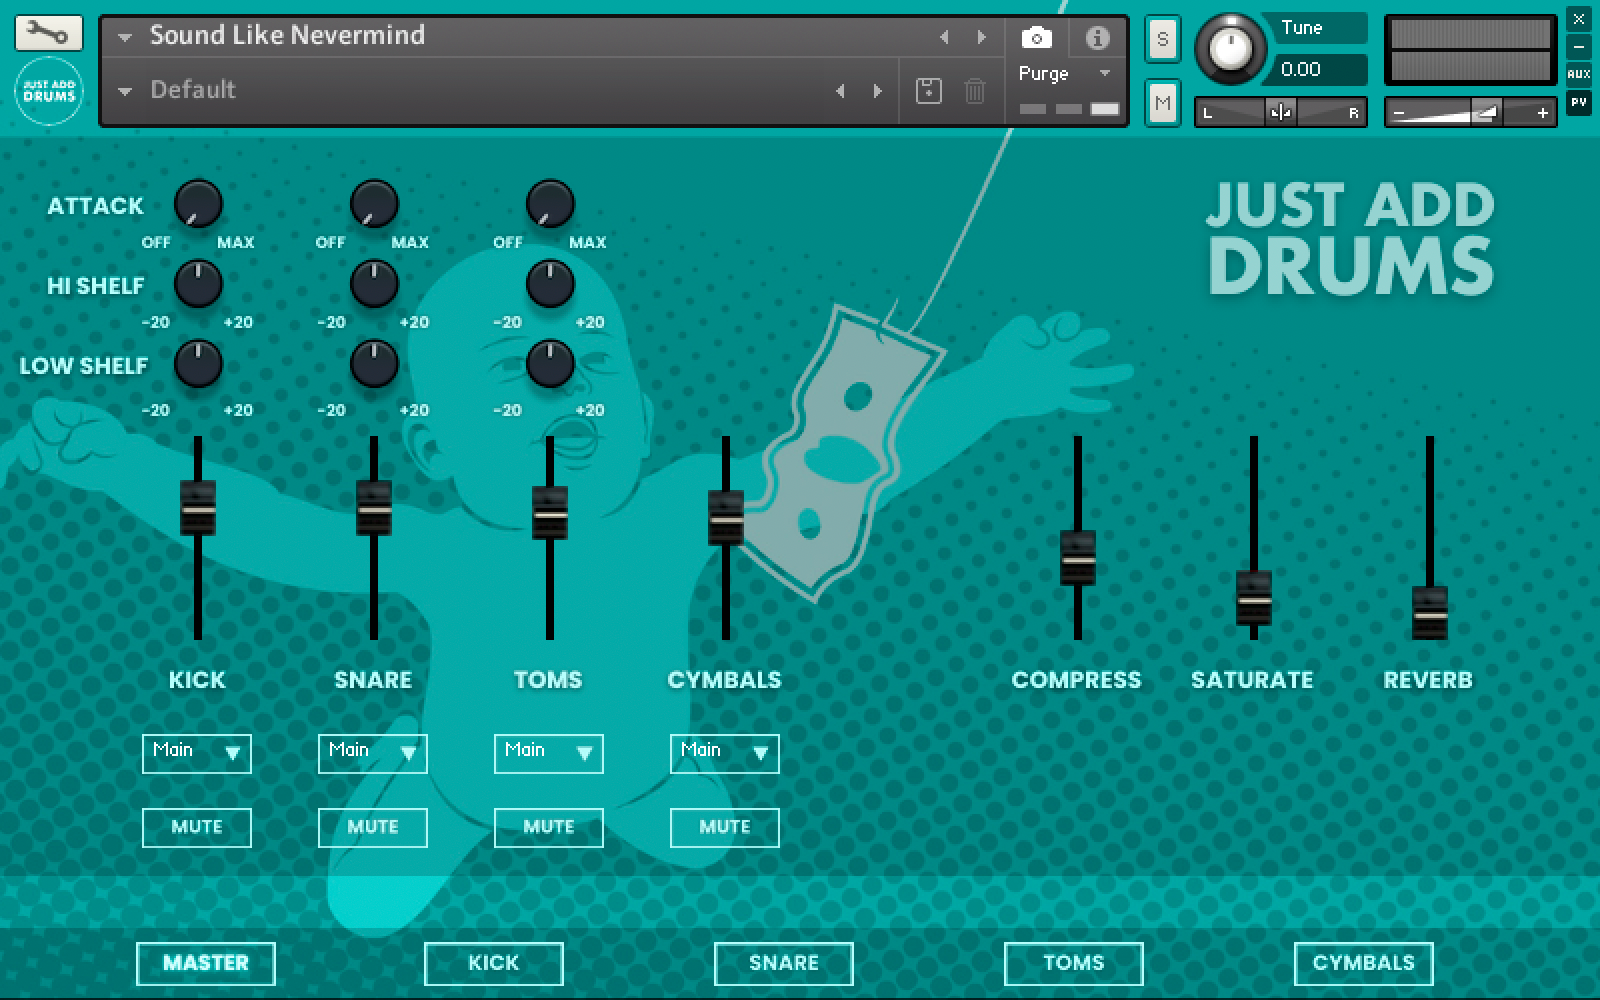Click the Toms Low Shelf knob
The width and height of the screenshot is (1600, 1000).
click(550, 364)
